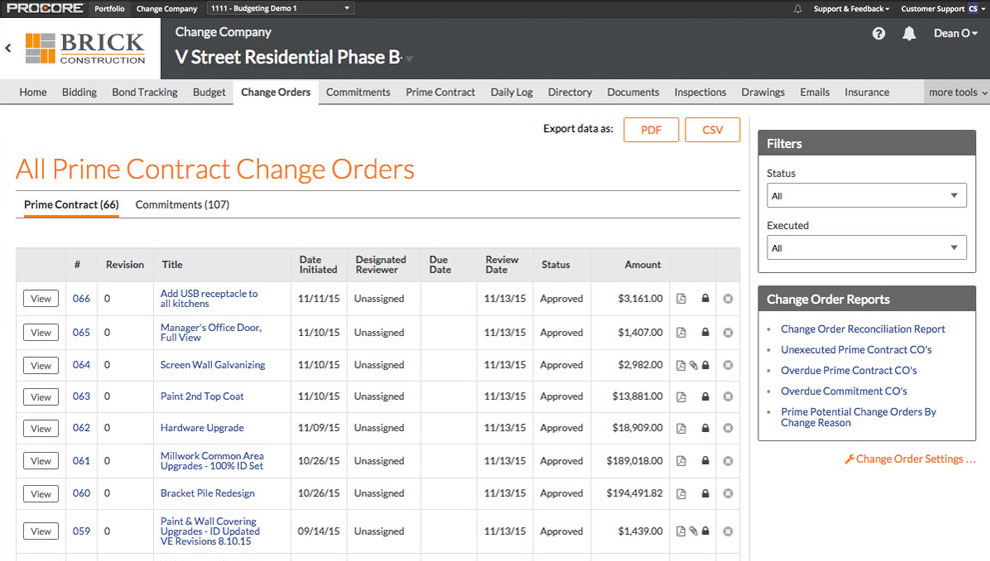Click attachment paperclip on Screen Wall Galvanizing row
Screen dimensions: 990x561
click(693, 365)
